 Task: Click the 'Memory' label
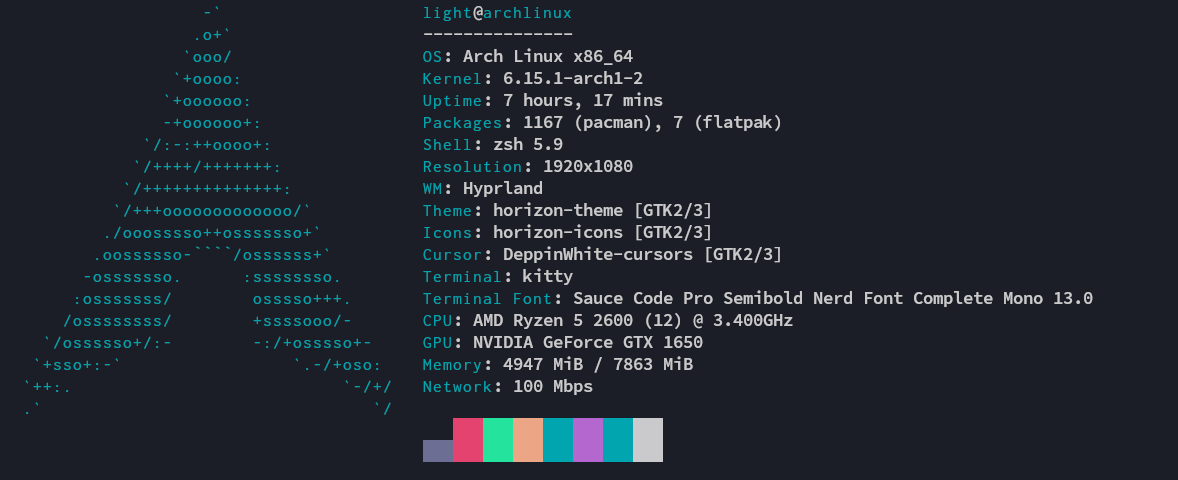(x=453, y=364)
